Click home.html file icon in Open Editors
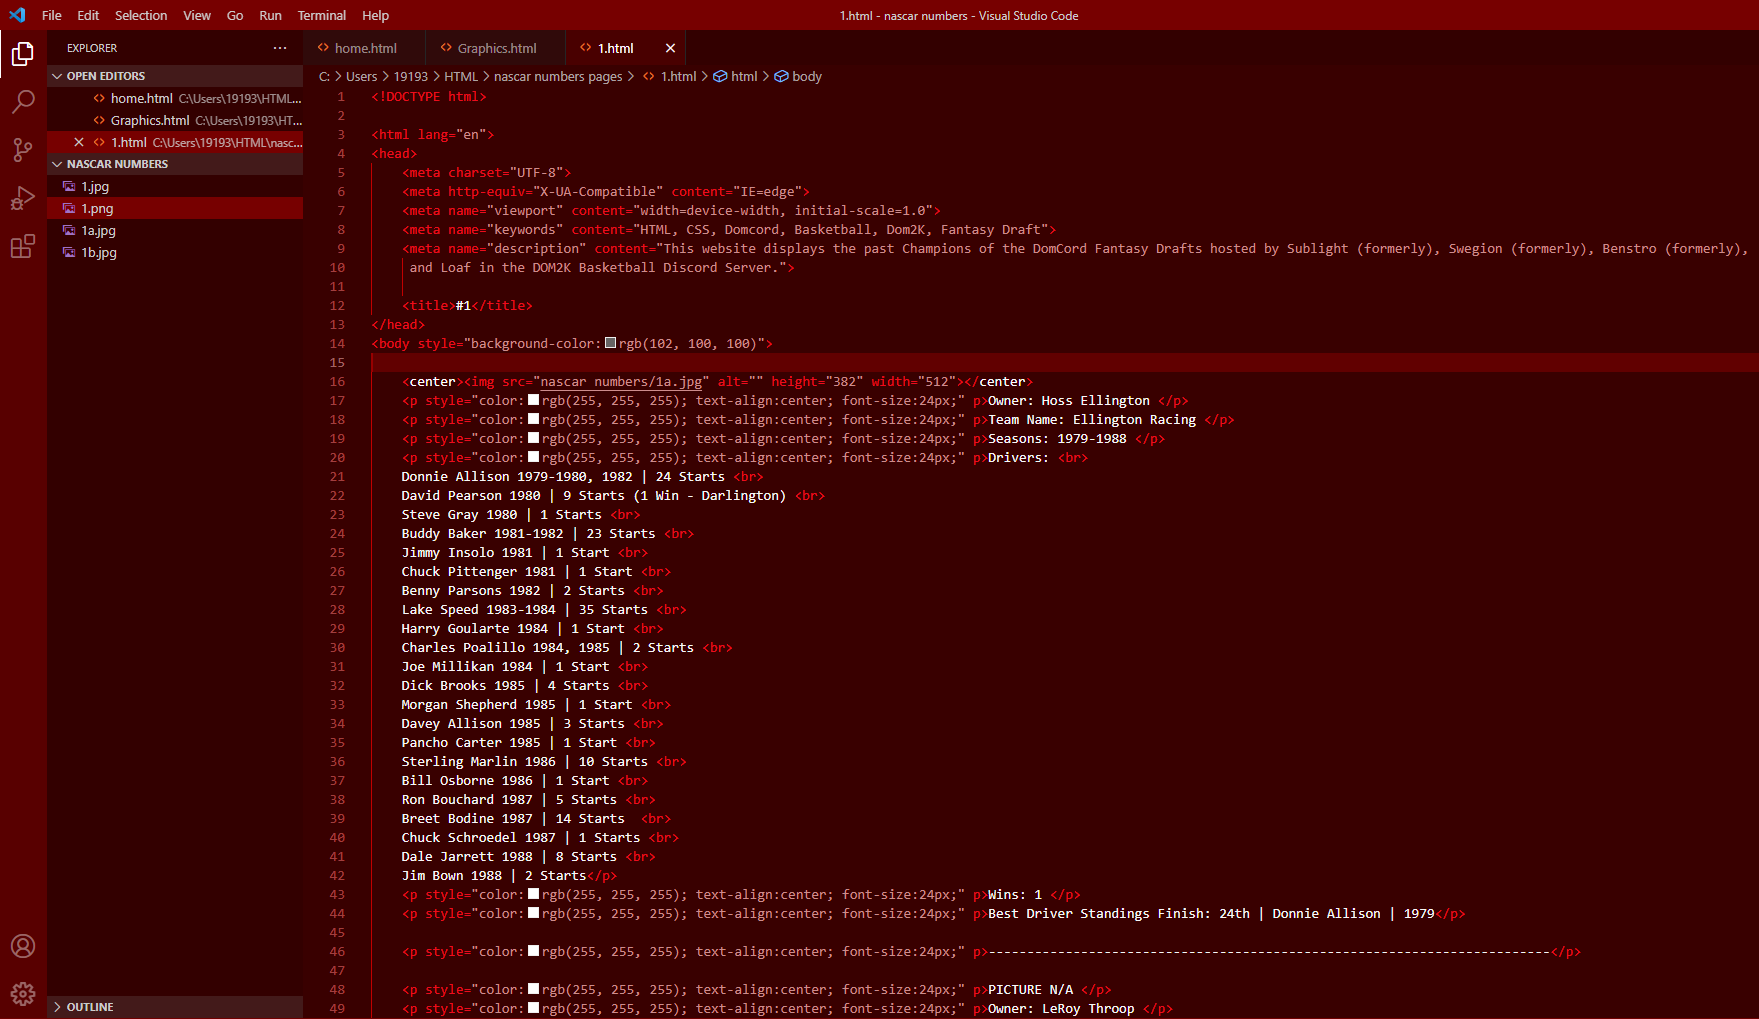Viewport: 1759px width, 1019px height. [99, 98]
